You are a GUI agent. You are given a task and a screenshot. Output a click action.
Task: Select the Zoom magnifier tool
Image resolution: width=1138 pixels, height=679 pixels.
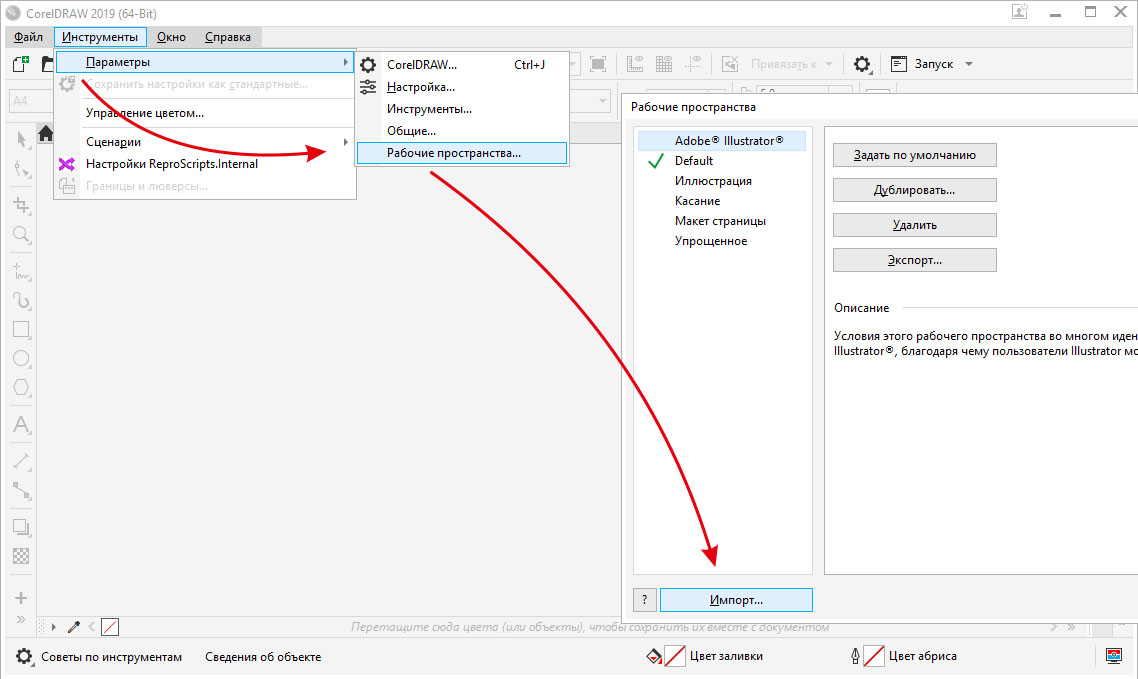pyautogui.click(x=22, y=234)
